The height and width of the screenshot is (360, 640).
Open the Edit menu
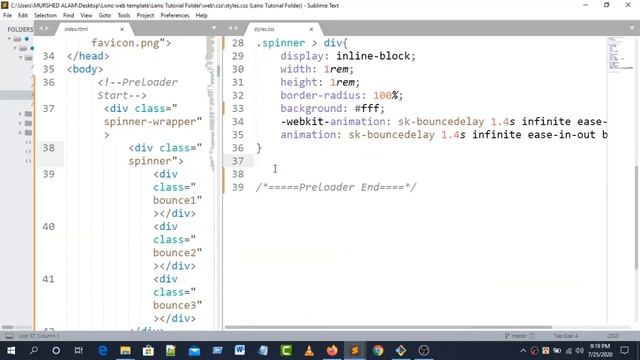(x=23, y=16)
